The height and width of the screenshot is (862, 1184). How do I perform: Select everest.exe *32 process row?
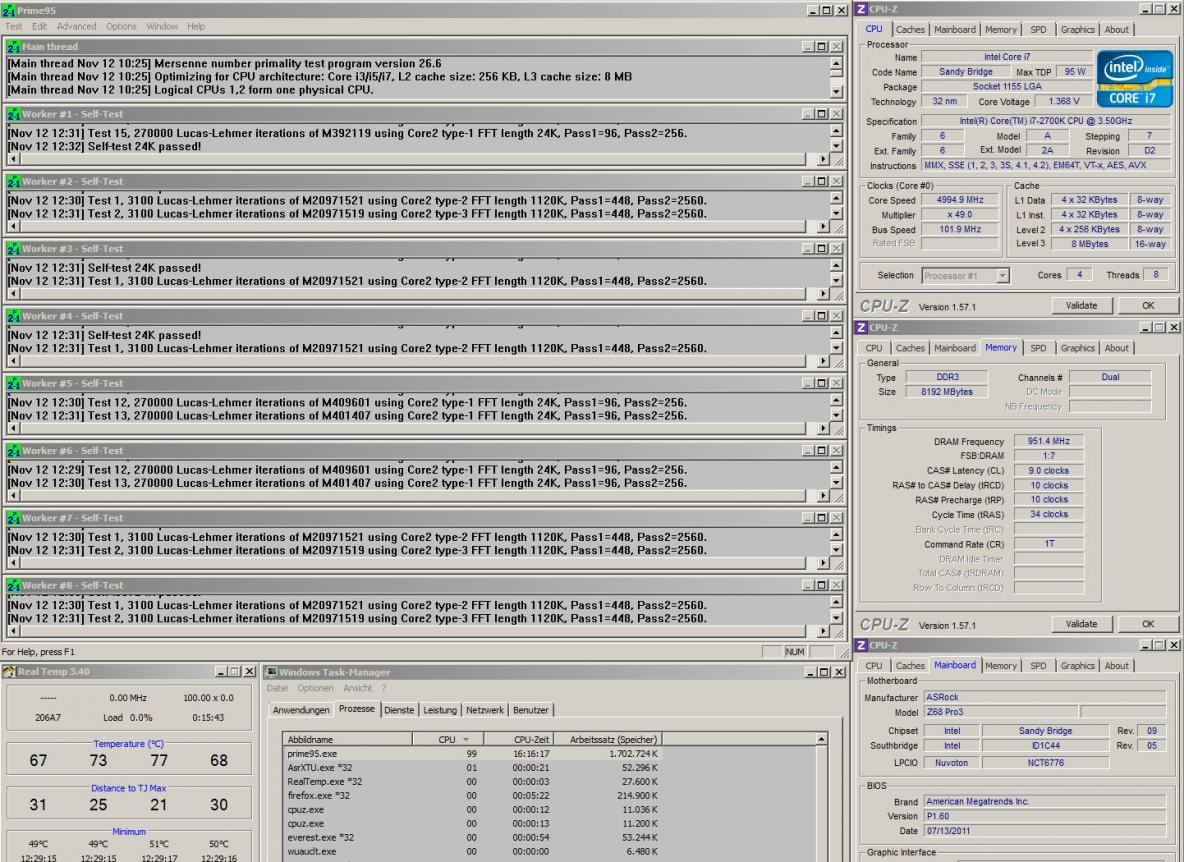(473, 837)
